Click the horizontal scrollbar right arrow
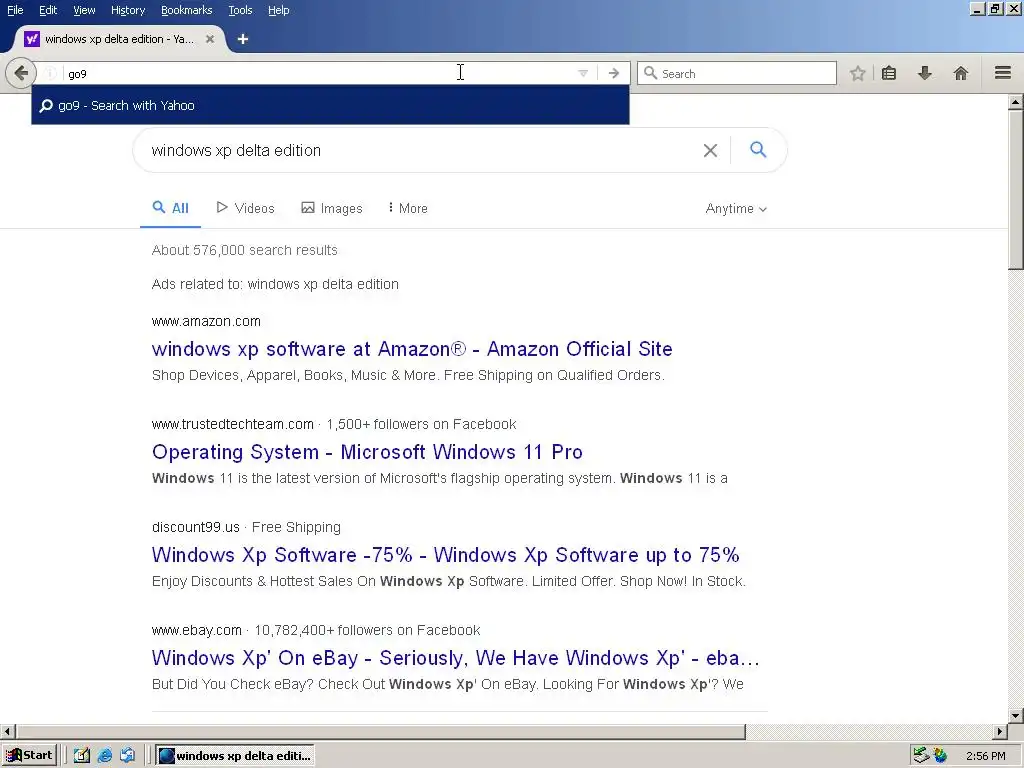1024x768 pixels. point(1000,731)
